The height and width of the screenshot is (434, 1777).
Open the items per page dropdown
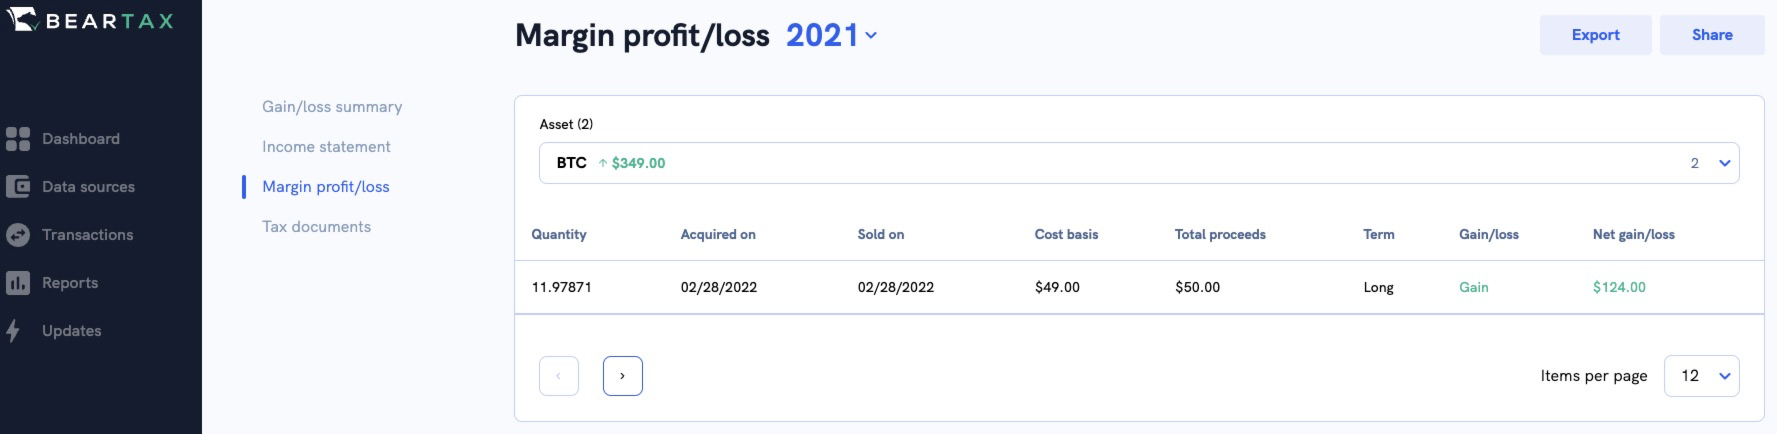pos(1701,376)
